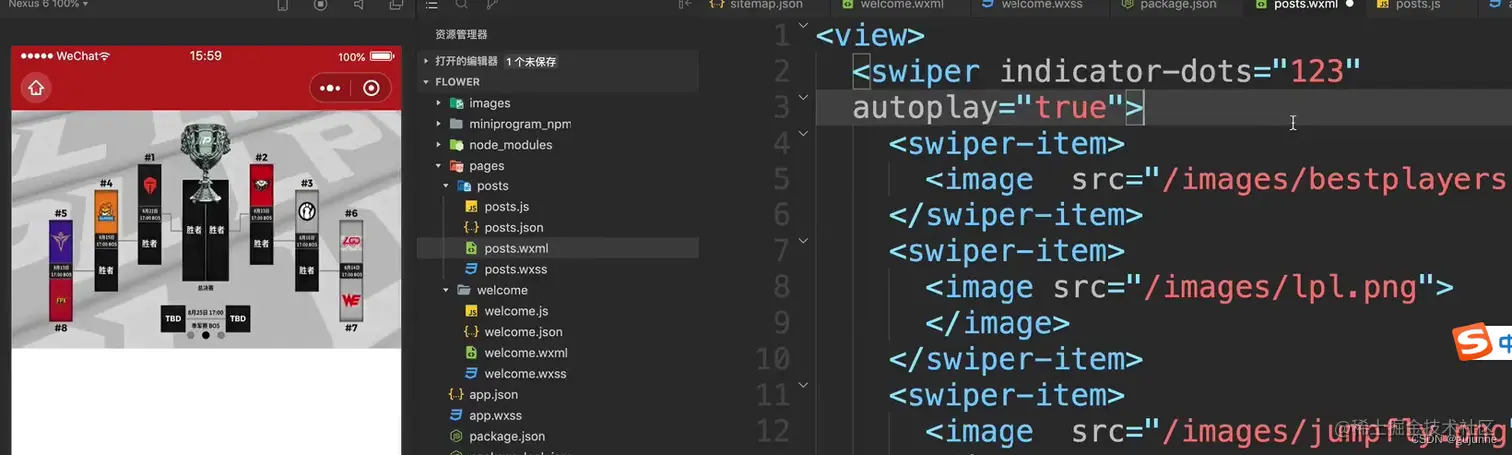Click the stop record circle icon
This screenshot has width=1512, height=455.
pyautogui.click(x=321, y=5)
